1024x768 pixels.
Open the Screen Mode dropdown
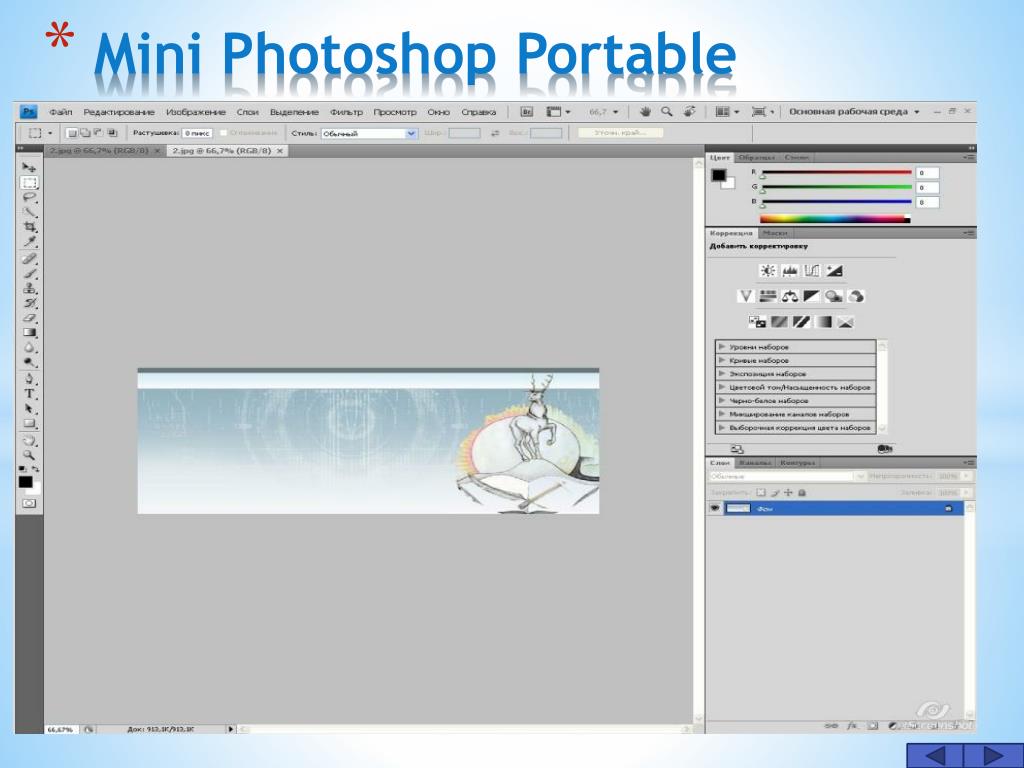click(762, 112)
